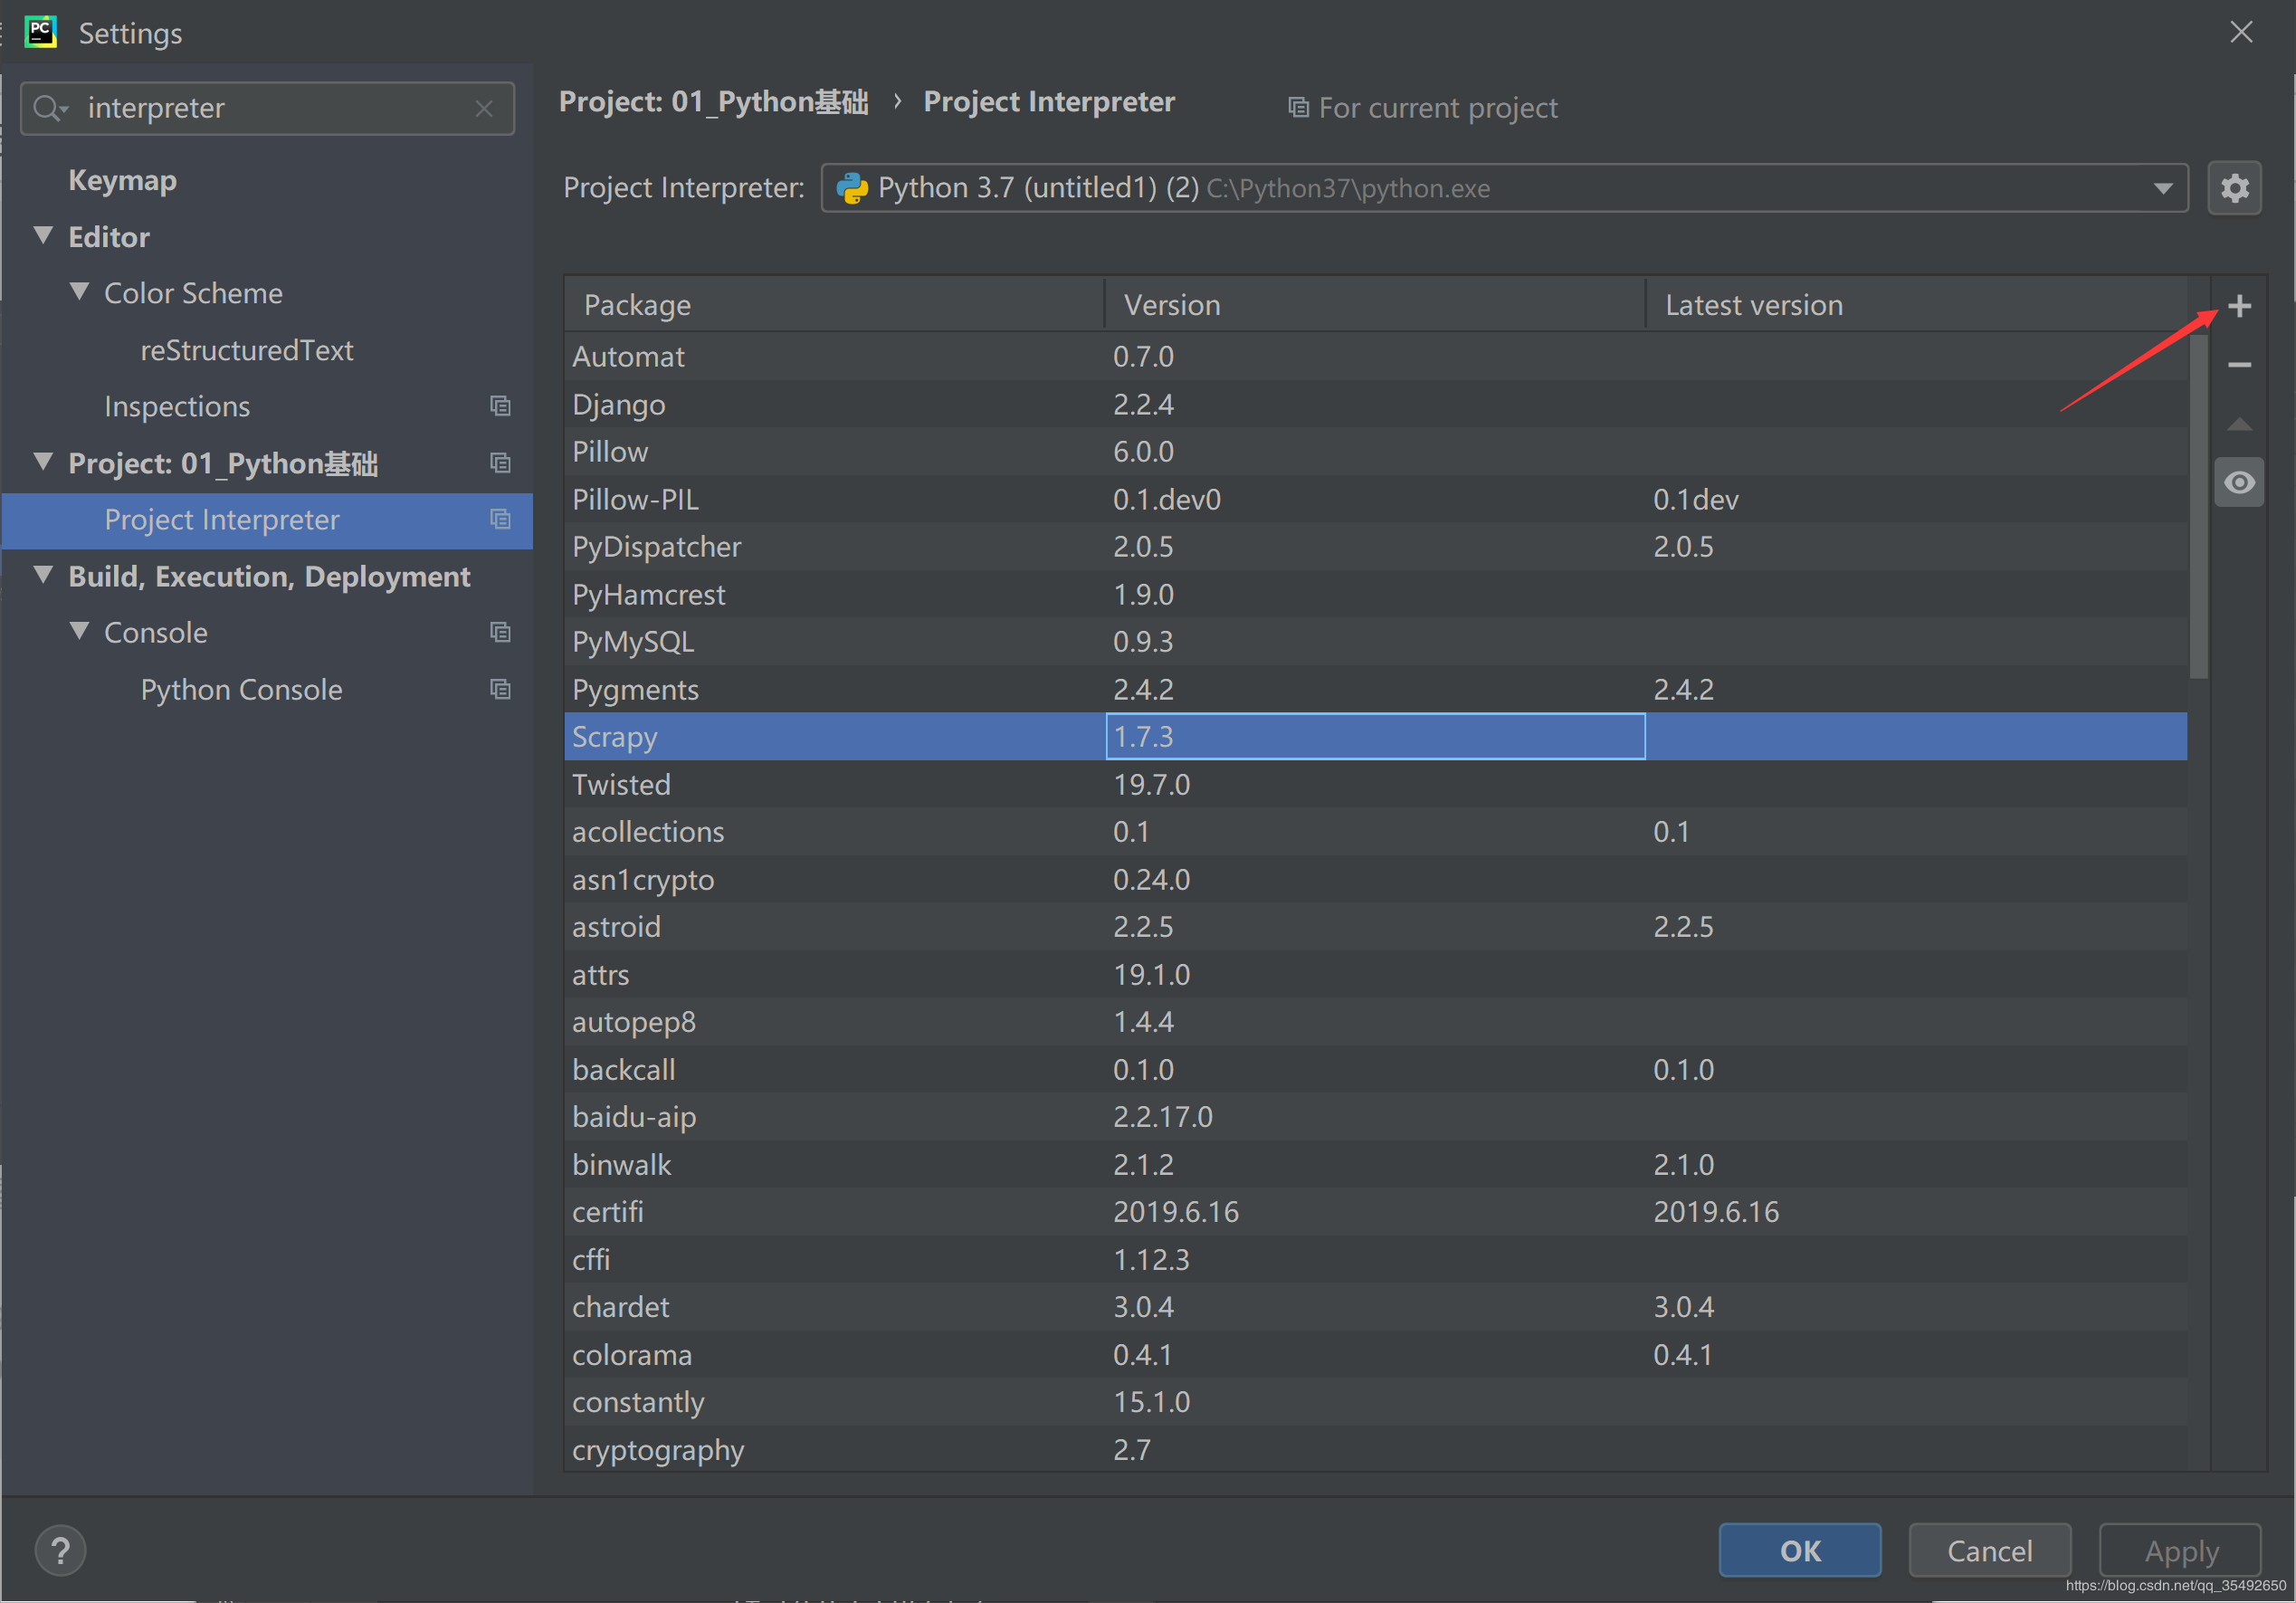Click the search magnifier history icon

[x=49, y=108]
